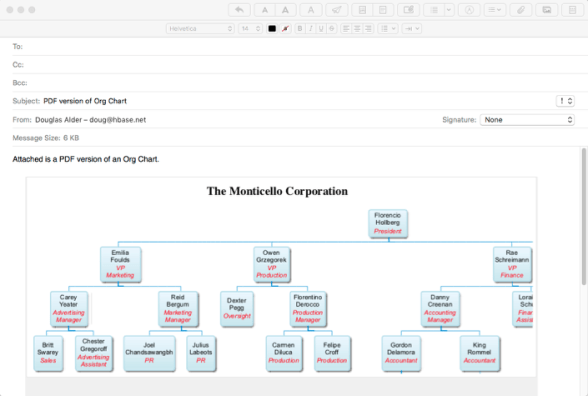Click the Bcc recipient field
The height and width of the screenshot is (396, 588).
(x=300, y=83)
